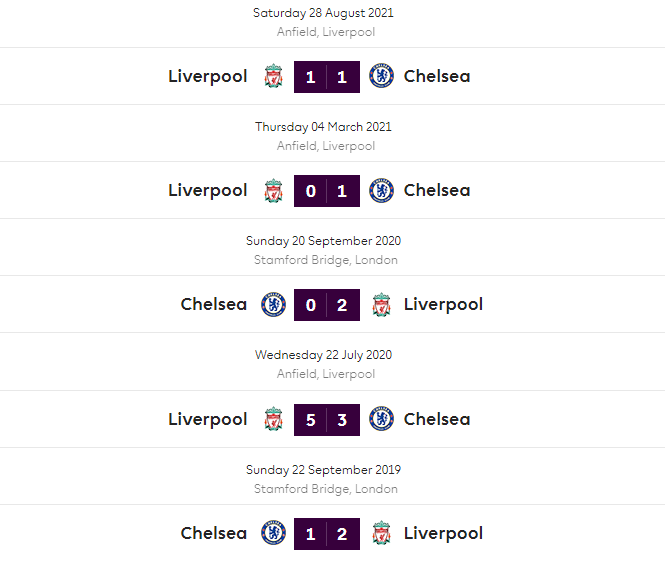This screenshot has width=665, height=561.
Task: Click Chelsea team name in 20 September 2020 match
Action: click(x=213, y=304)
